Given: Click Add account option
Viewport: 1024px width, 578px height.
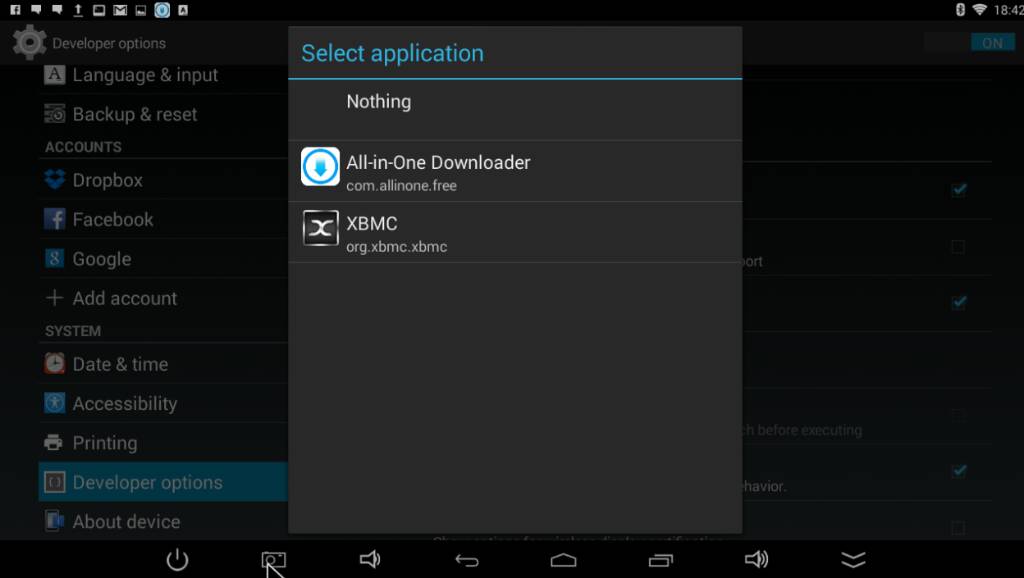Looking at the screenshot, I should coord(124,299).
